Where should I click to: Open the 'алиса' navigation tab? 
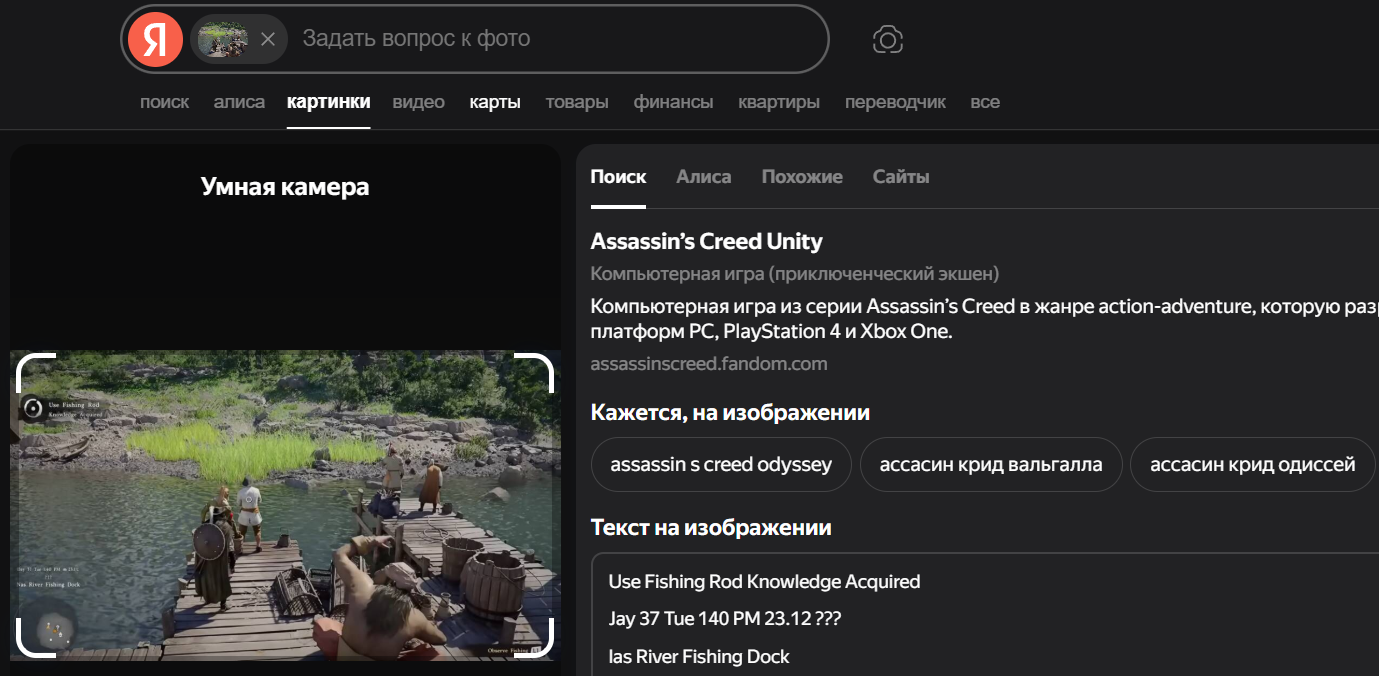[239, 102]
